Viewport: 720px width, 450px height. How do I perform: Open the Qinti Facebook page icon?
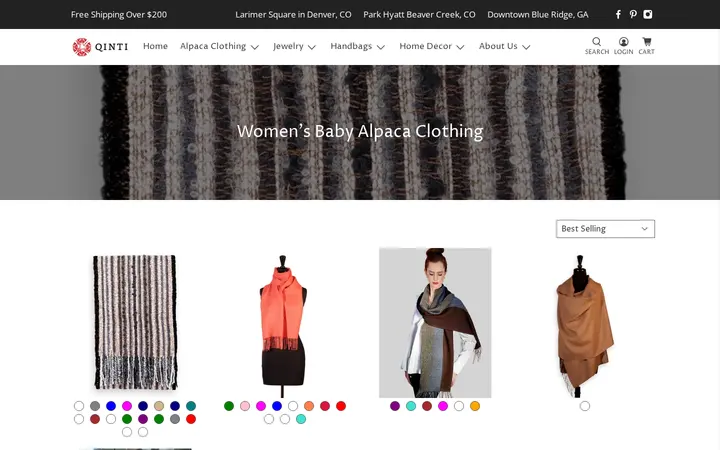[618, 14]
